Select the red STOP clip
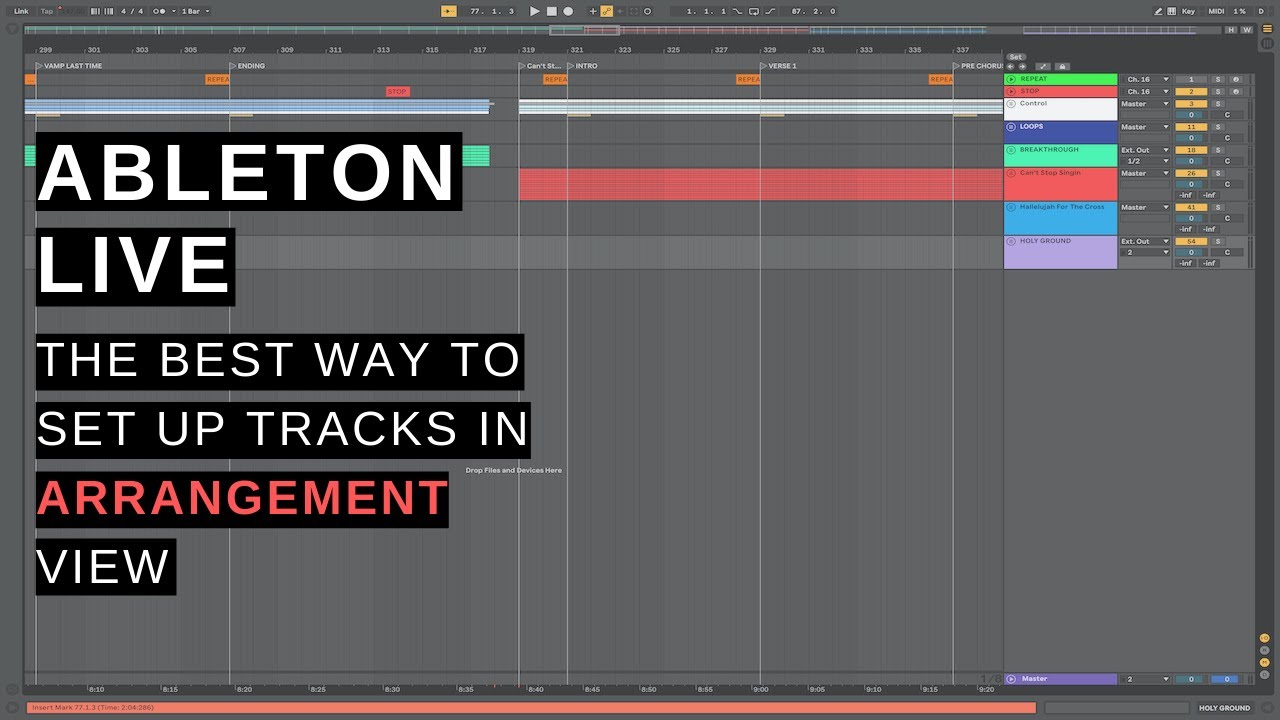Viewport: 1280px width, 720px height. coord(397,91)
